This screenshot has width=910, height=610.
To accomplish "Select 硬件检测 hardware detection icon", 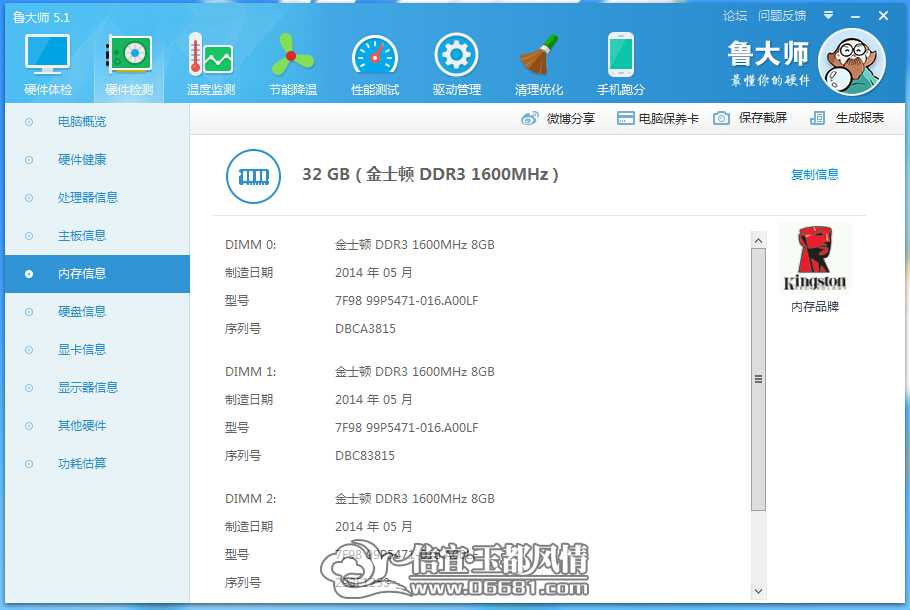I will click(129, 55).
